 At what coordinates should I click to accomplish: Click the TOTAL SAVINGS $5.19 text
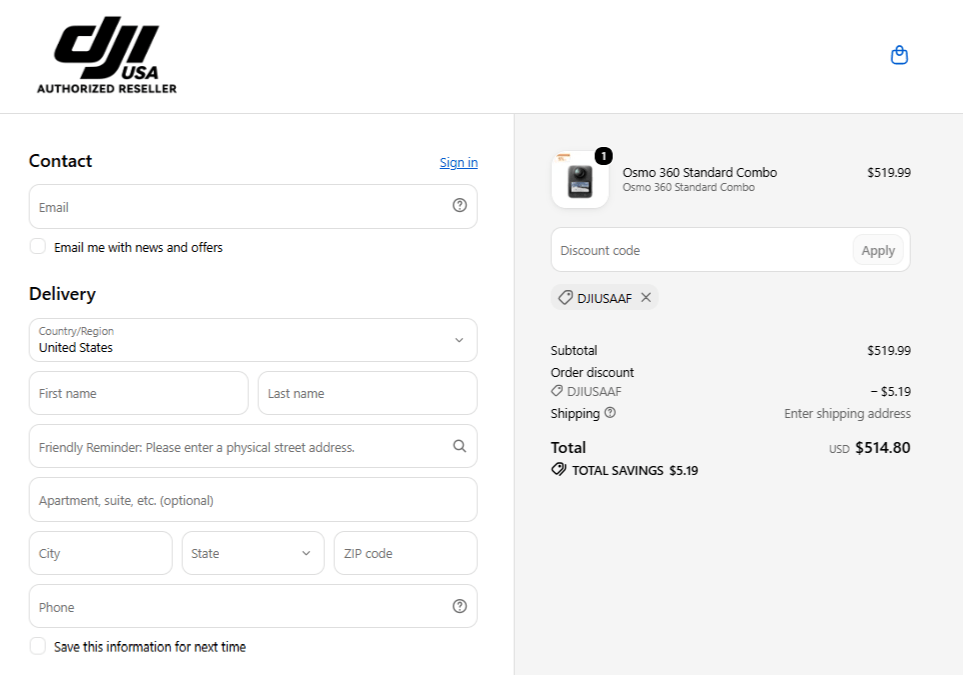click(635, 470)
